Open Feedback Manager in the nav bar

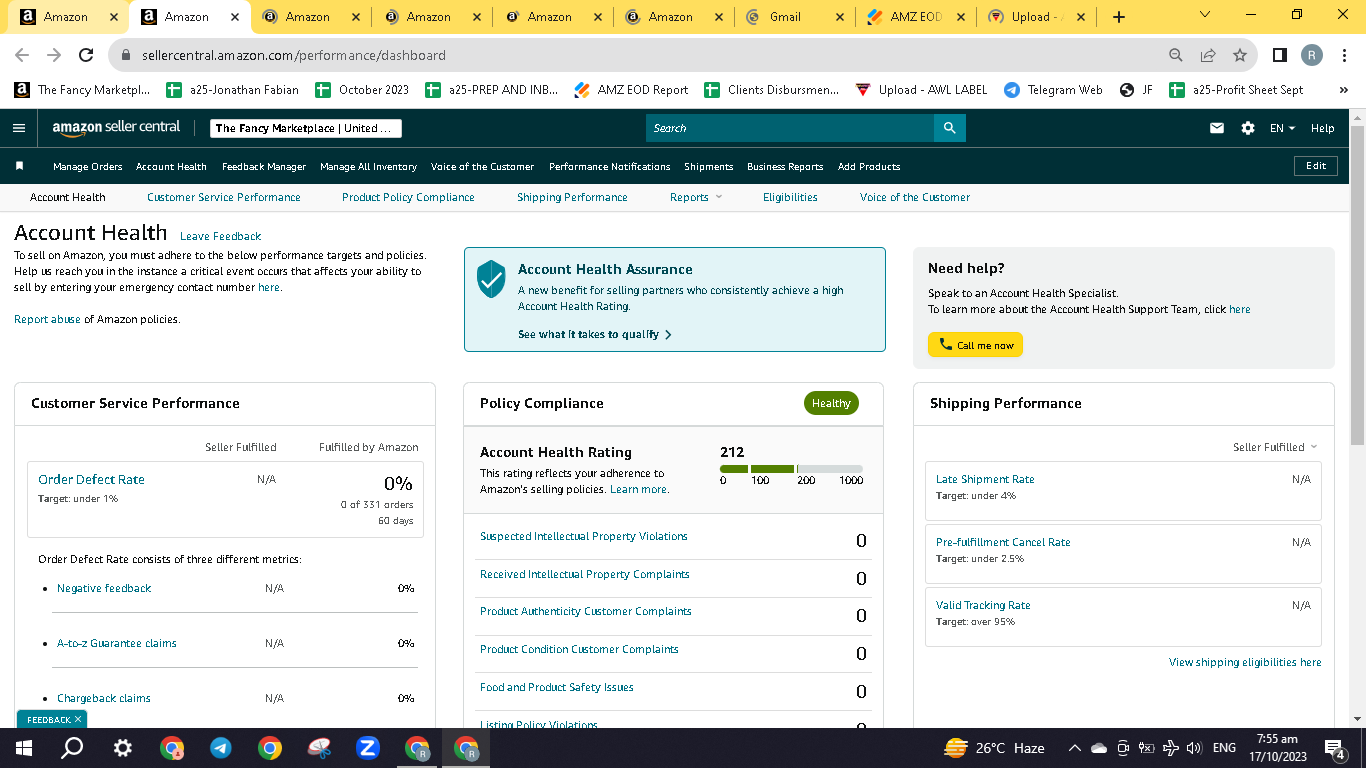tap(264, 166)
